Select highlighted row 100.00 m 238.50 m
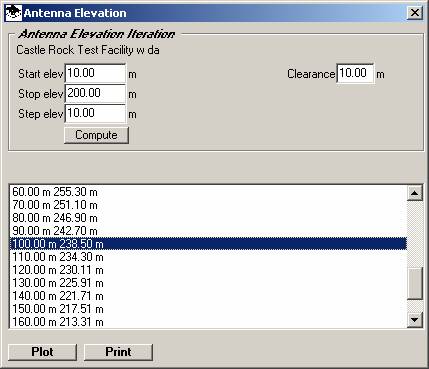 click(x=208, y=244)
